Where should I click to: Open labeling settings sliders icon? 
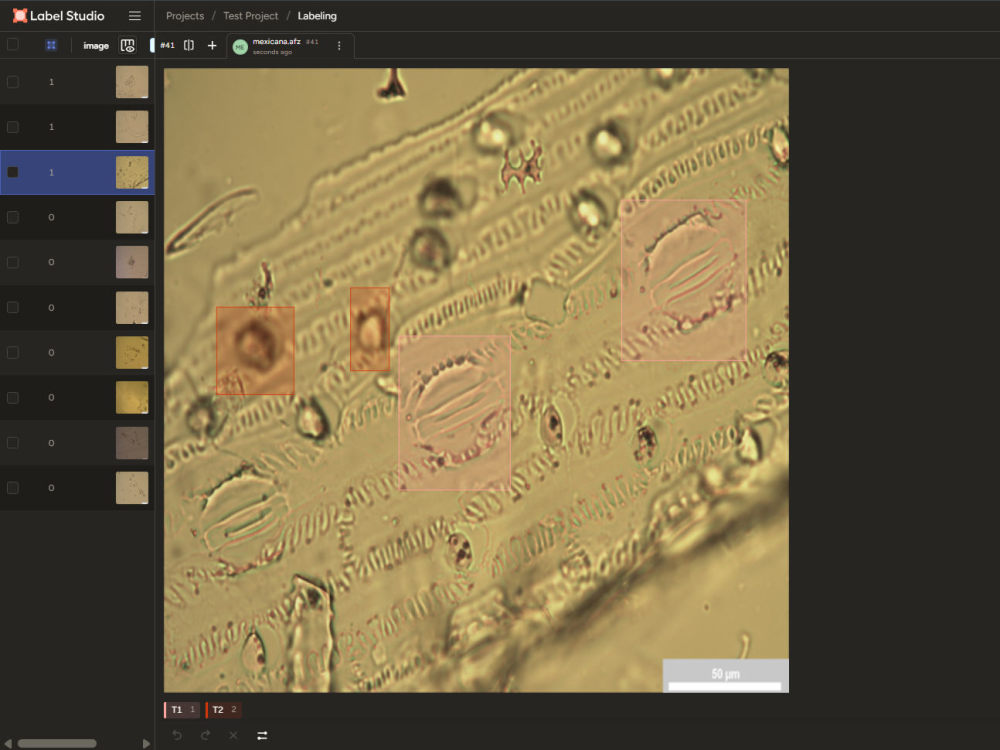[x=261, y=735]
